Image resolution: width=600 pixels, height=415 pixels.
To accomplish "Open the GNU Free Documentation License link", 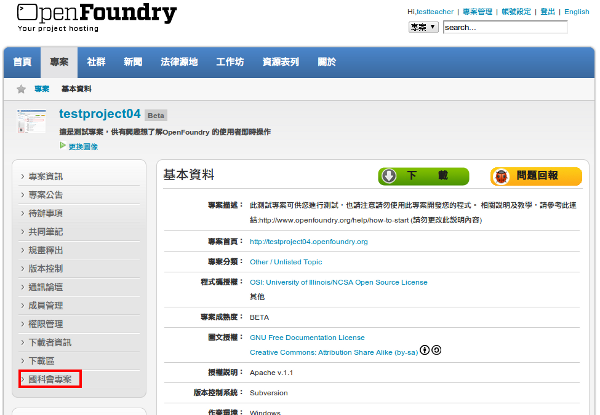I will 307,338.
